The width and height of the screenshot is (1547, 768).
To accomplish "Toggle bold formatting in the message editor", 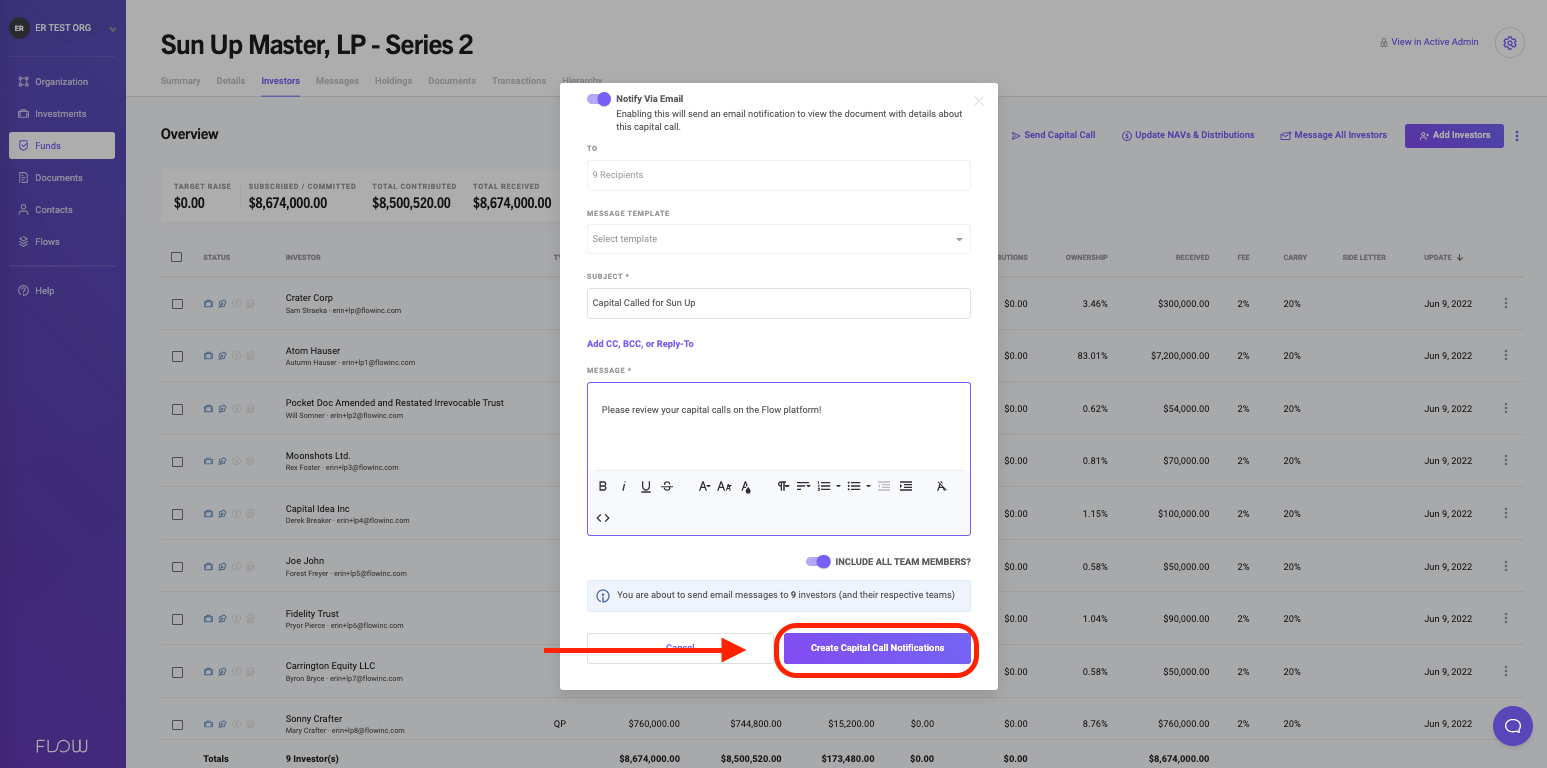I will (603, 486).
